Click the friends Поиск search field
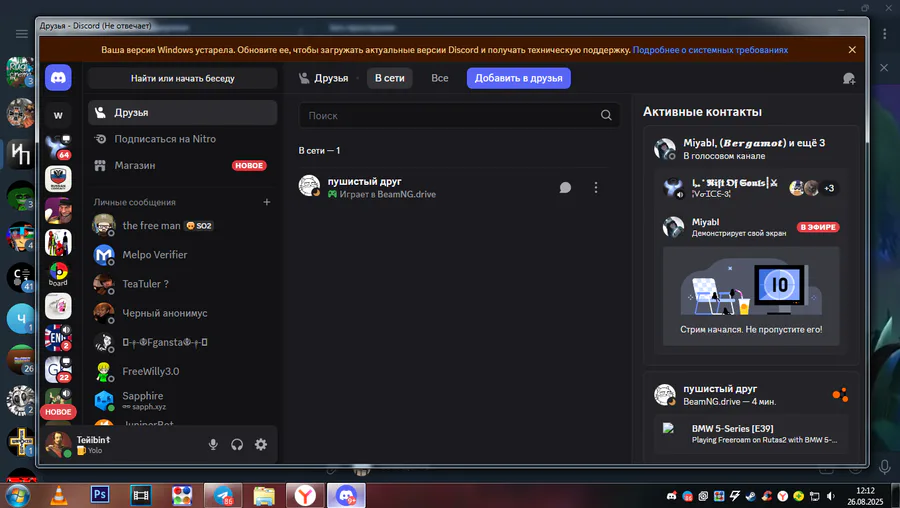This screenshot has width=900, height=508. click(459, 115)
